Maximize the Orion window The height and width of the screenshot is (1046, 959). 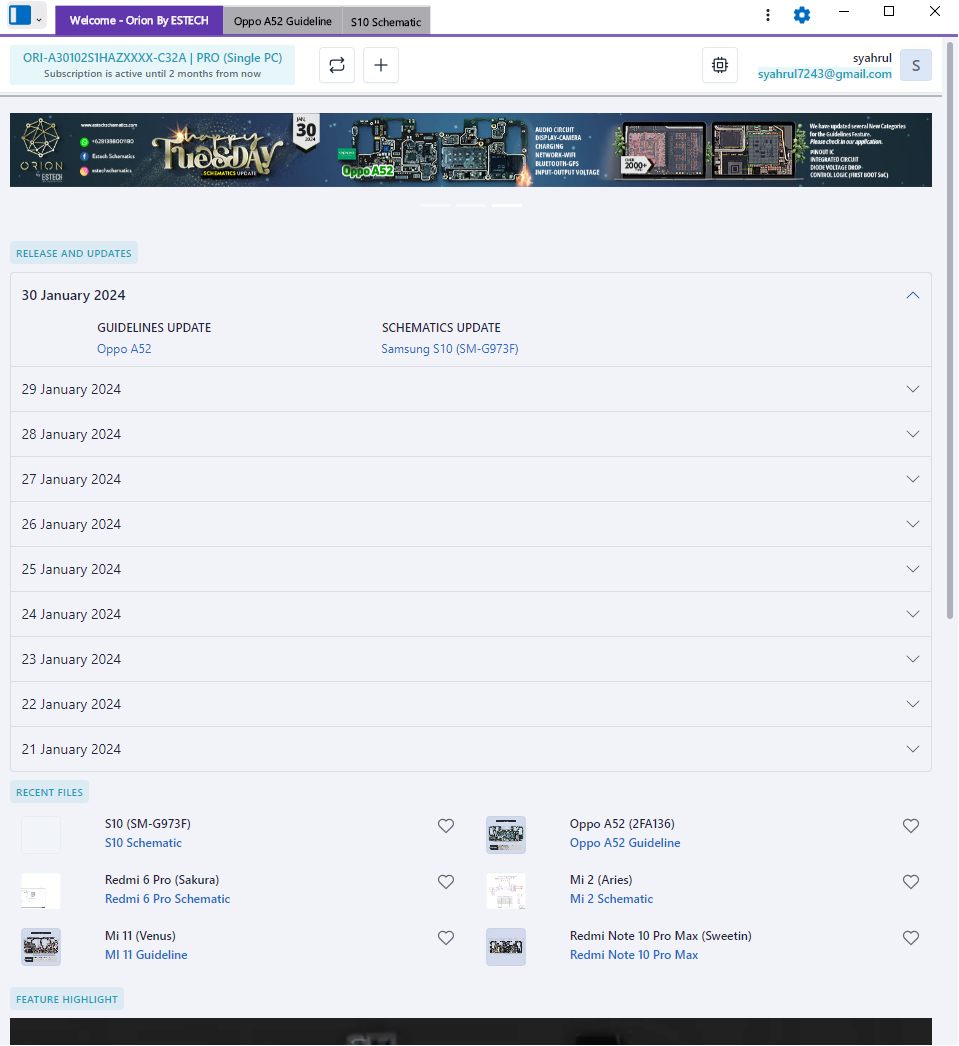coord(889,11)
